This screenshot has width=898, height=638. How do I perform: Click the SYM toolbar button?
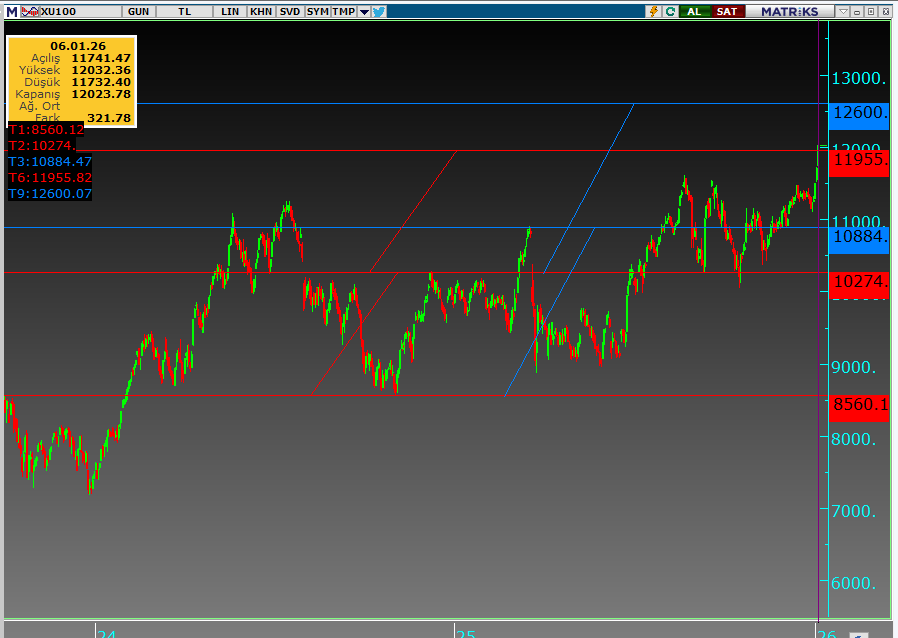pos(318,11)
